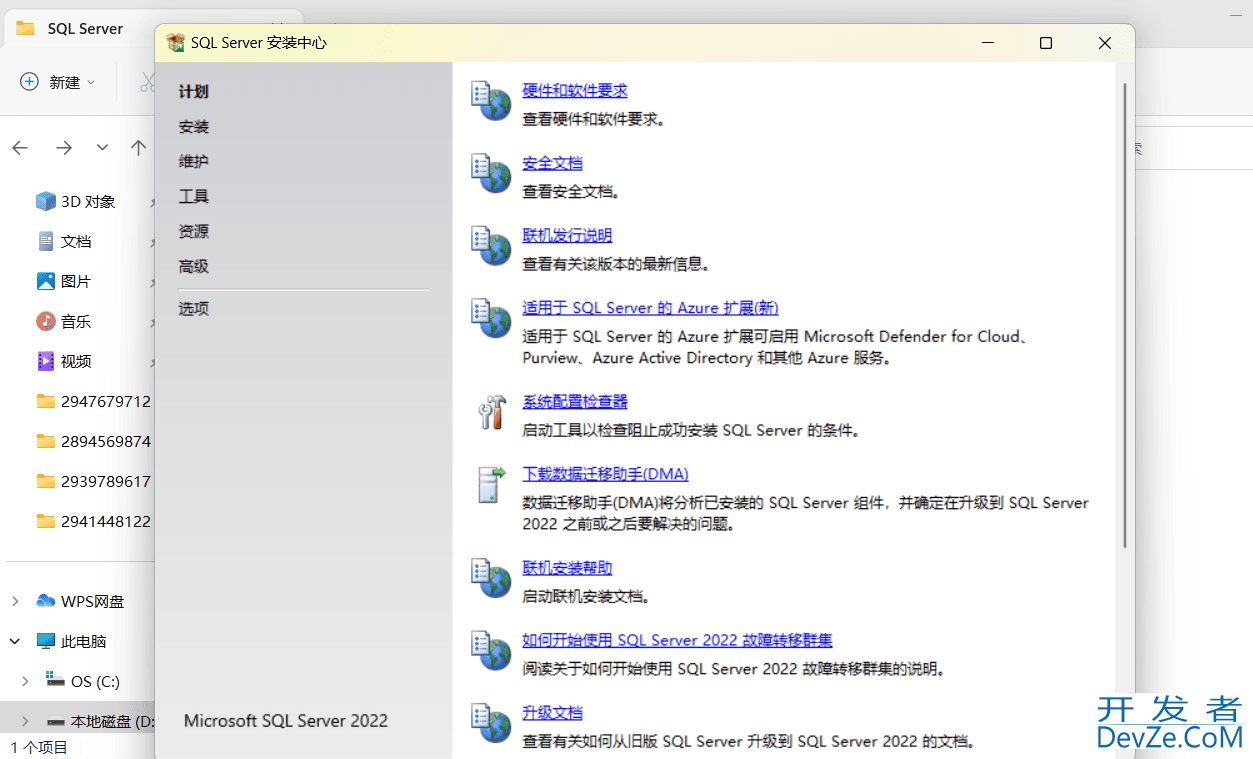Click the server download icon for 下载数据迁移助手
The height and width of the screenshot is (759, 1253).
[x=491, y=484]
